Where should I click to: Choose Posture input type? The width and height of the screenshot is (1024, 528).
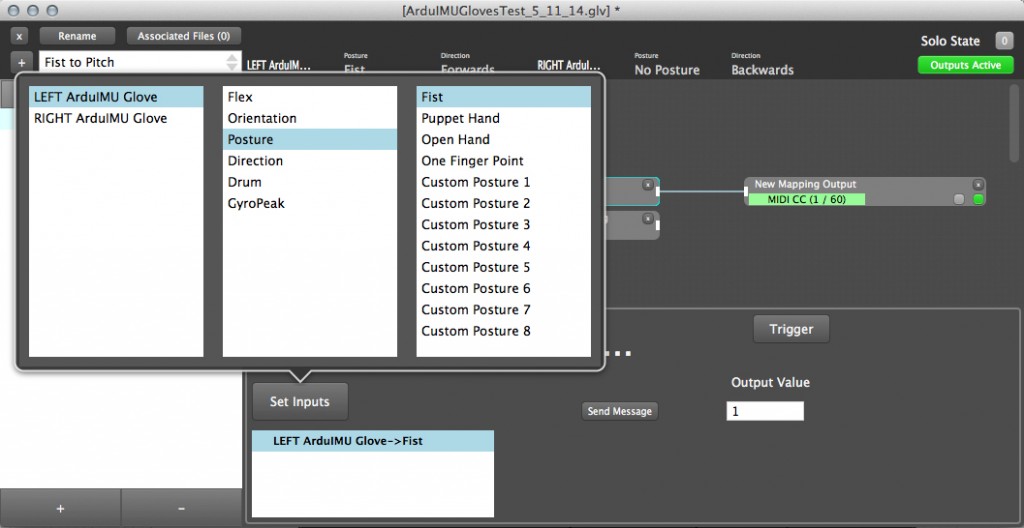click(310, 139)
